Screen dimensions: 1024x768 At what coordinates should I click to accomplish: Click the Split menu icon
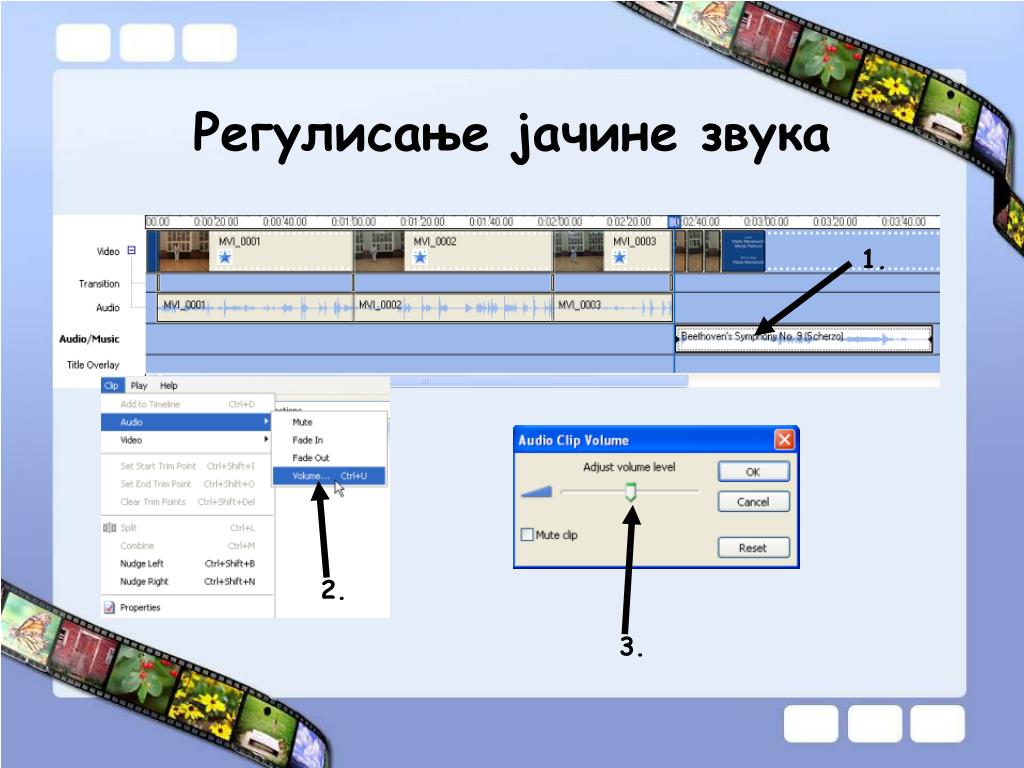109,528
